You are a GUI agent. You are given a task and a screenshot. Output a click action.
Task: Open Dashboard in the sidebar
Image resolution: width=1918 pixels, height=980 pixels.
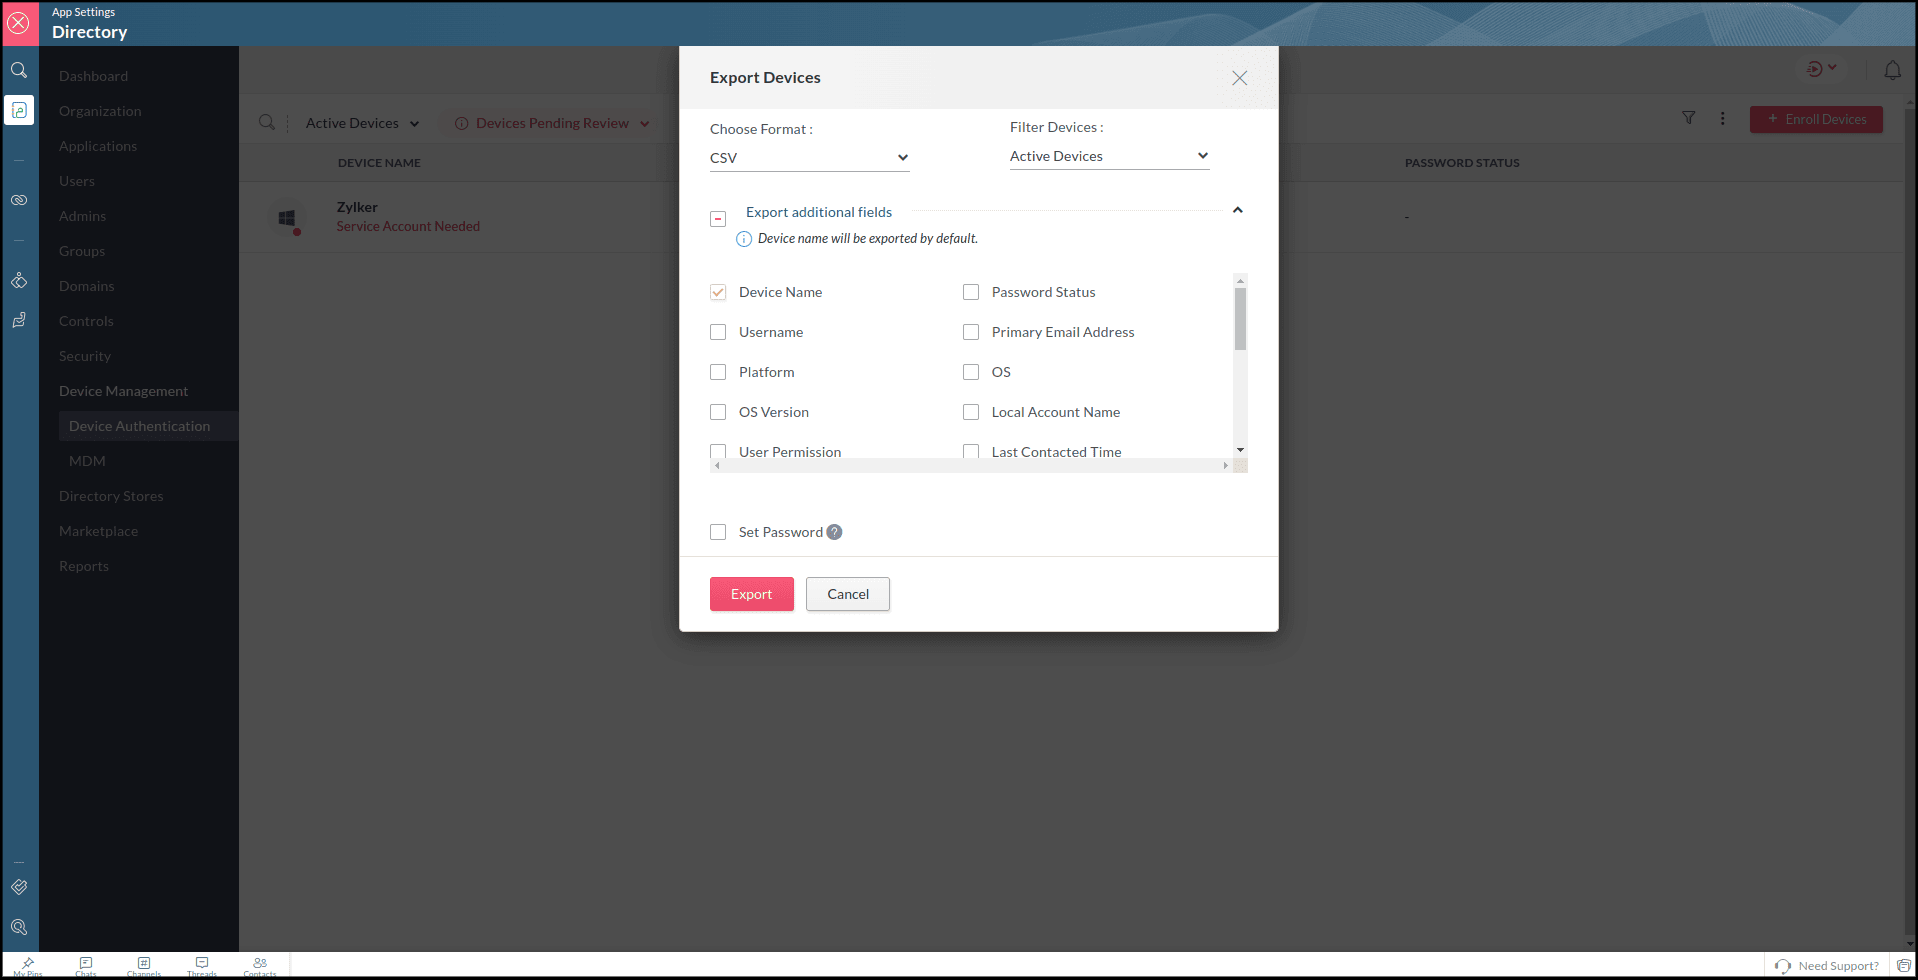(x=93, y=76)
